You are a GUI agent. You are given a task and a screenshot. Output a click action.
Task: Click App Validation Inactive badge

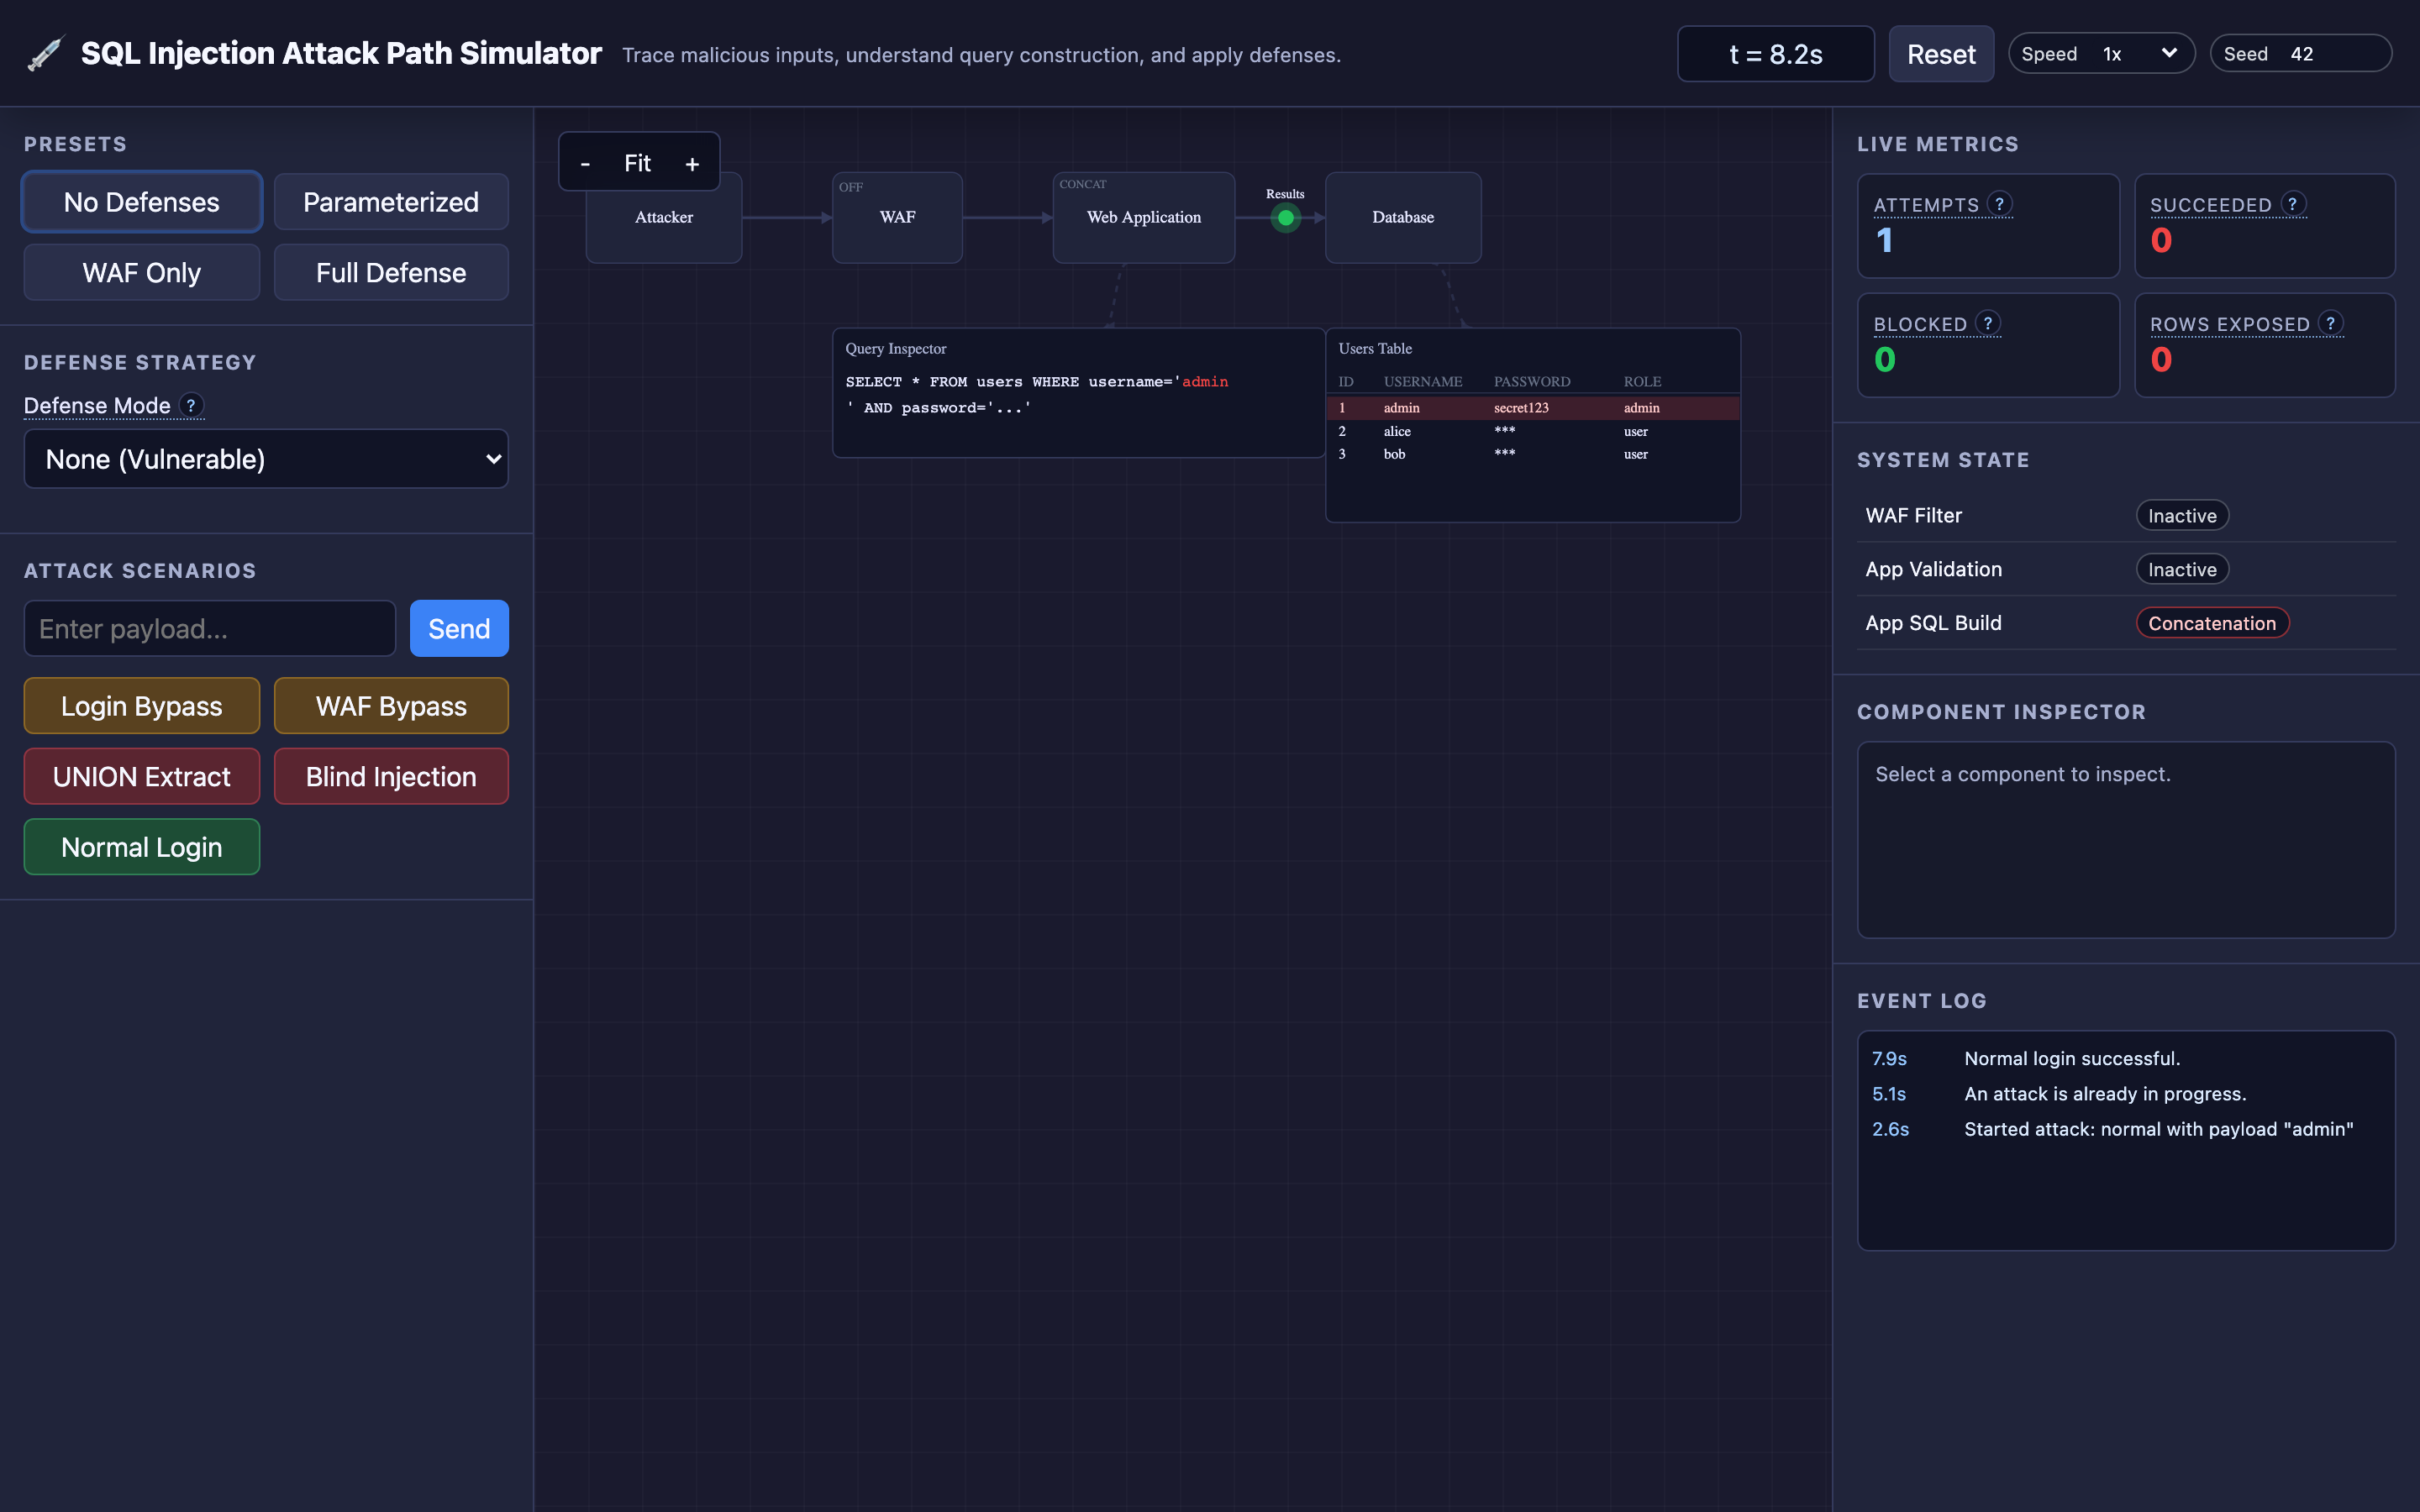tap(2182, 569)
